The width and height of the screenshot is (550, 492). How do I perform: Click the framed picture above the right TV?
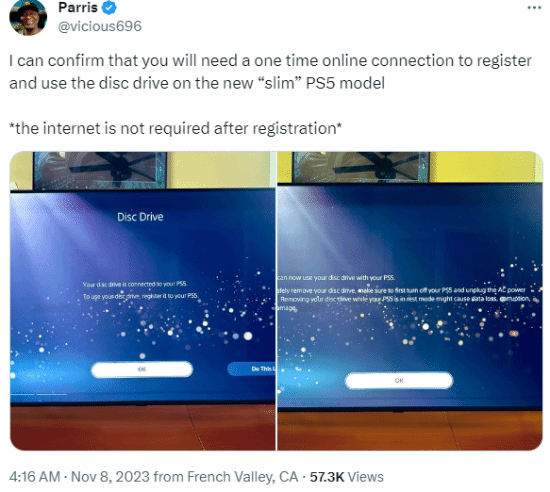(361, 167)
